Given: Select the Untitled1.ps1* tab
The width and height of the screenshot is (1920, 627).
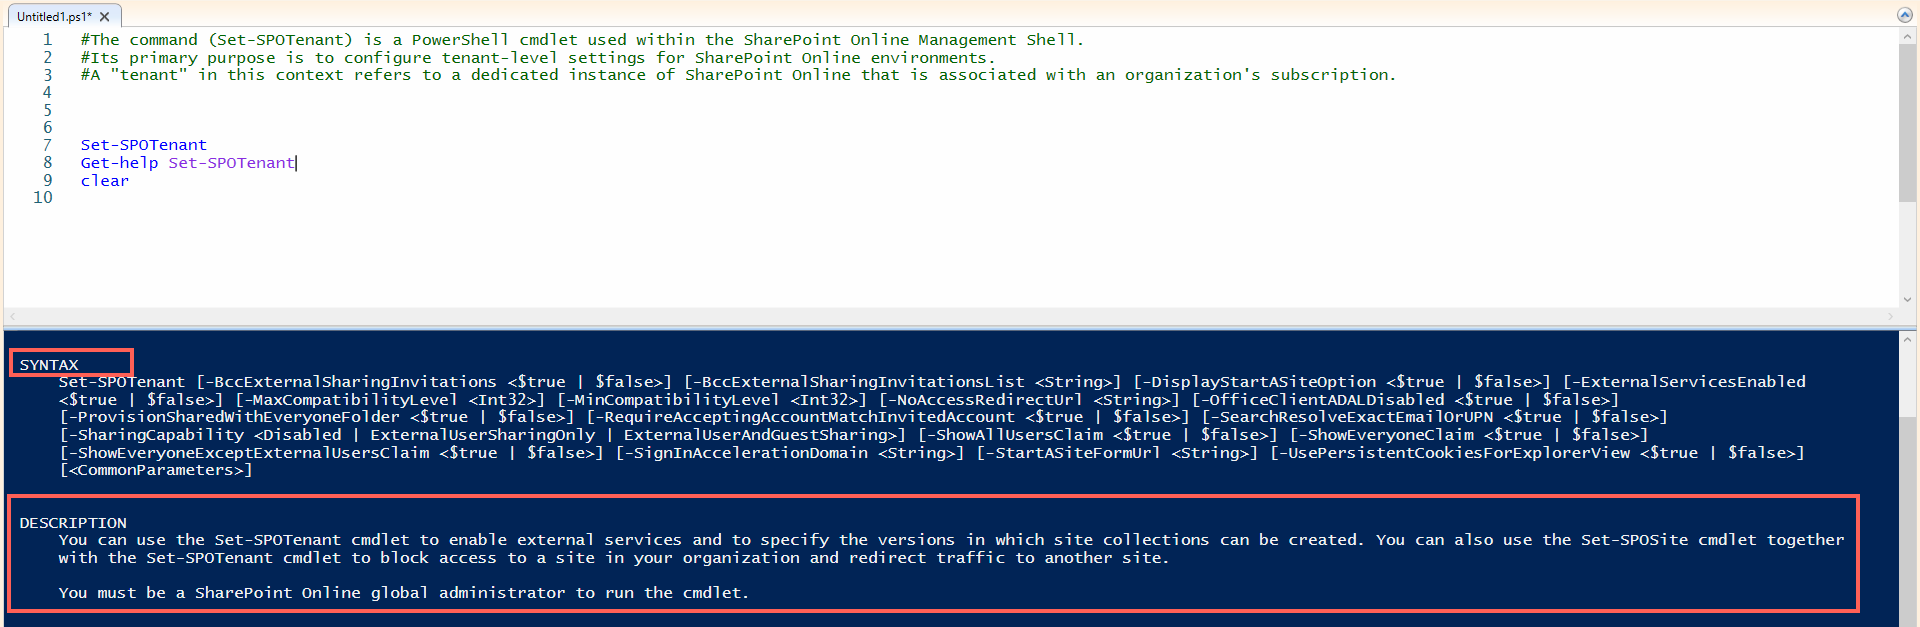Looking at the screenshot, I should coord(63,16).
